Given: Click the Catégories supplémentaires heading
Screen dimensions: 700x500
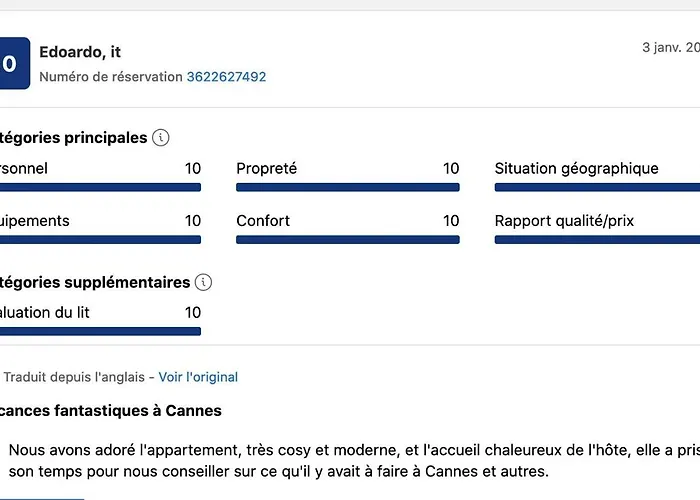Looking at the screenshot, I should pyautogui.click(x=95, y=283).
